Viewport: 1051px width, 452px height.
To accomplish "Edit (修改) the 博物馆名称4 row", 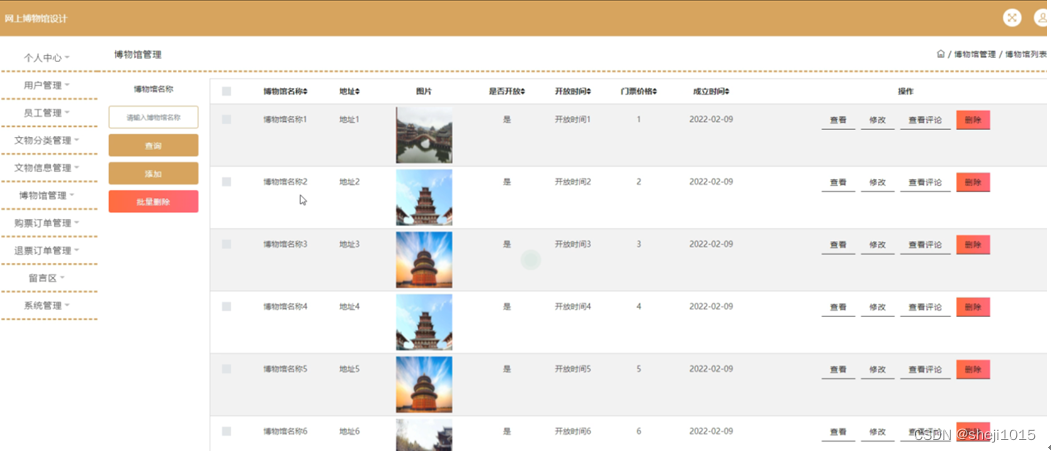I will tap(877, 307).
